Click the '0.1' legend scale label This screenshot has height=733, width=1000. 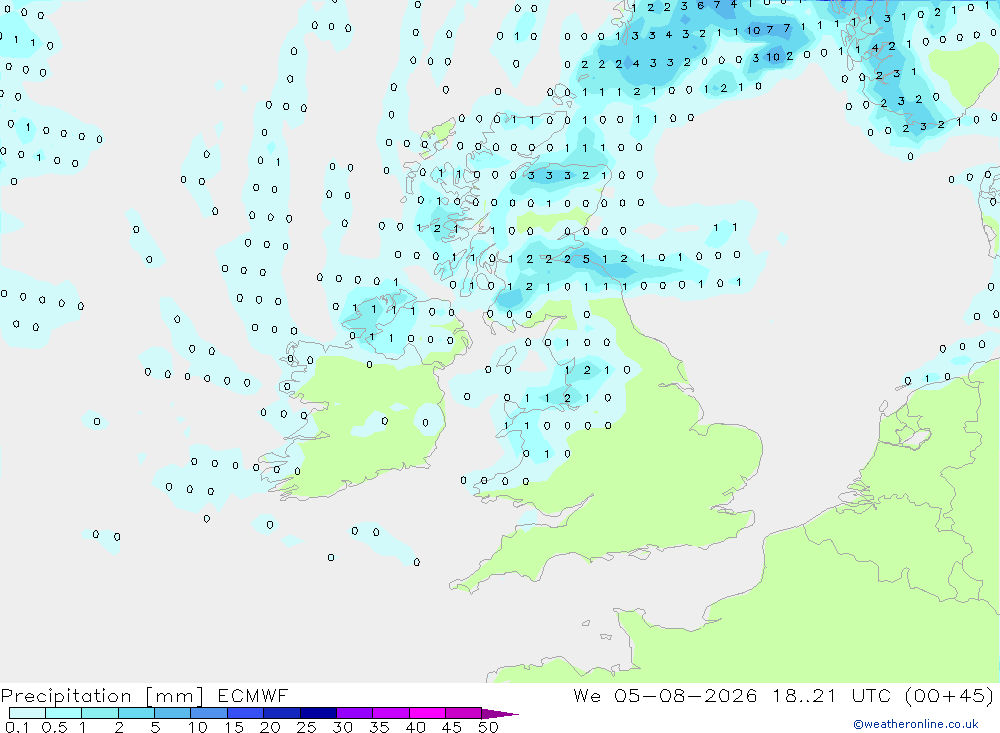[x=17, y=727]
